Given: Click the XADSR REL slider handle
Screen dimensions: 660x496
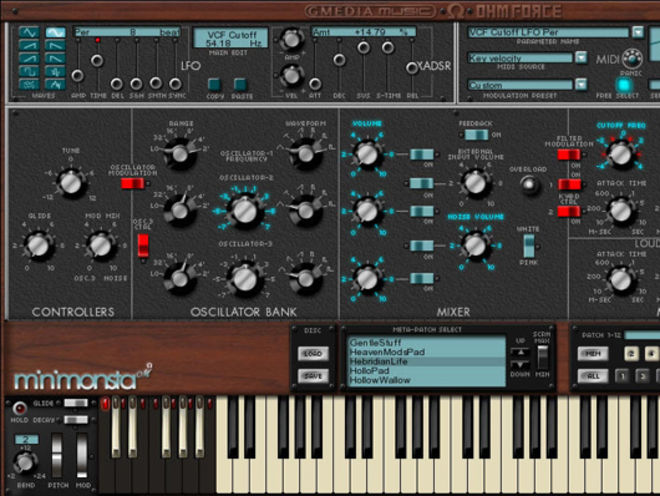Looking at the screenshot, I should click(412, 68).
